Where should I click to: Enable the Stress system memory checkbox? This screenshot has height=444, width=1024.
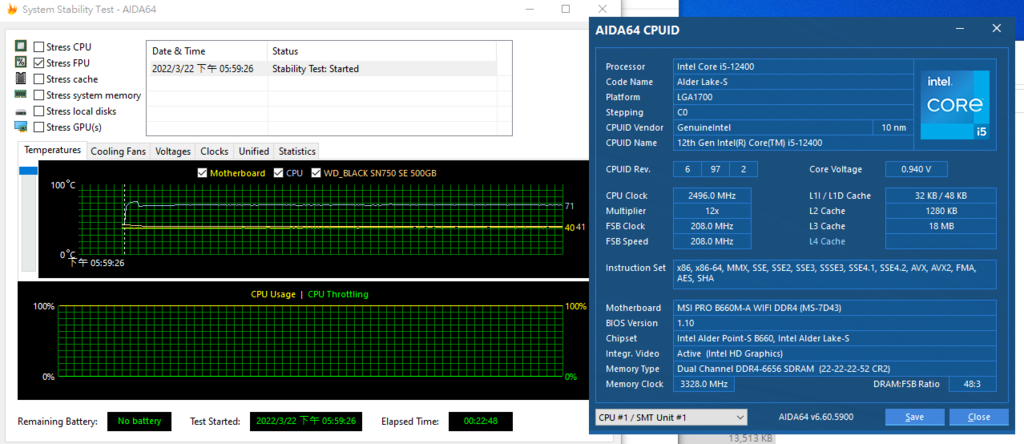[39, 95]
